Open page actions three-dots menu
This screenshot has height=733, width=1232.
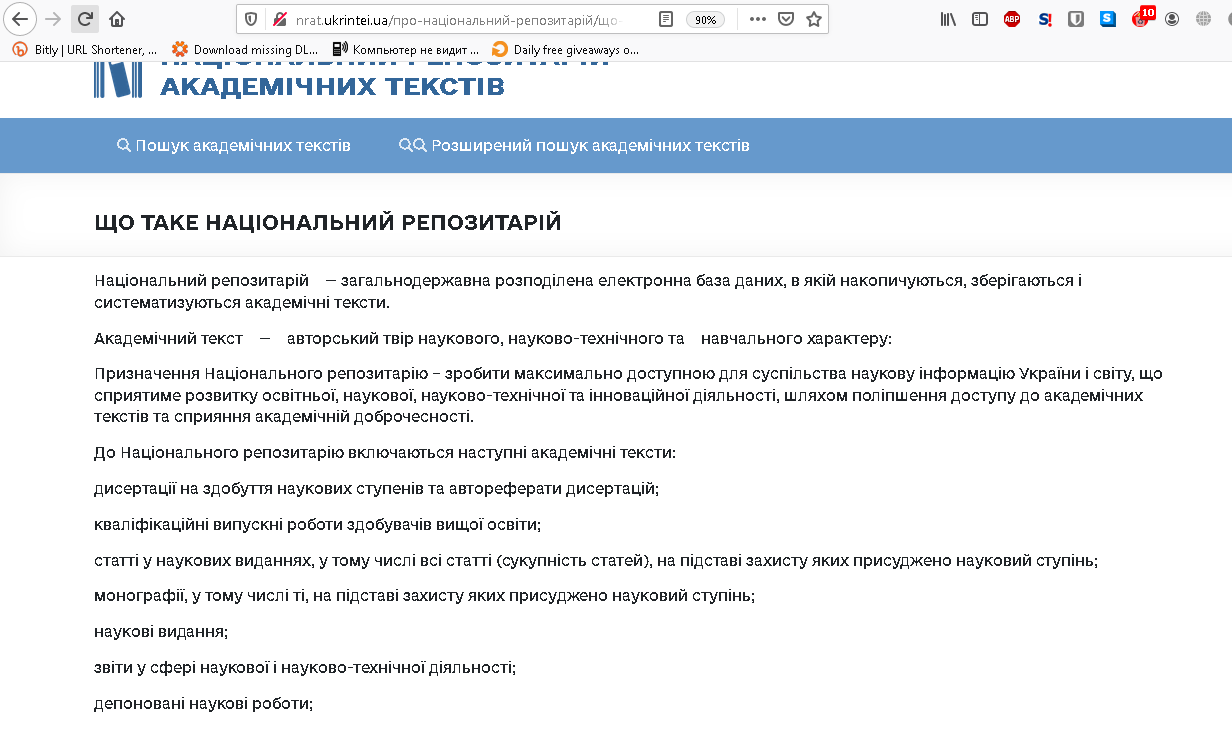click(757, 19)
